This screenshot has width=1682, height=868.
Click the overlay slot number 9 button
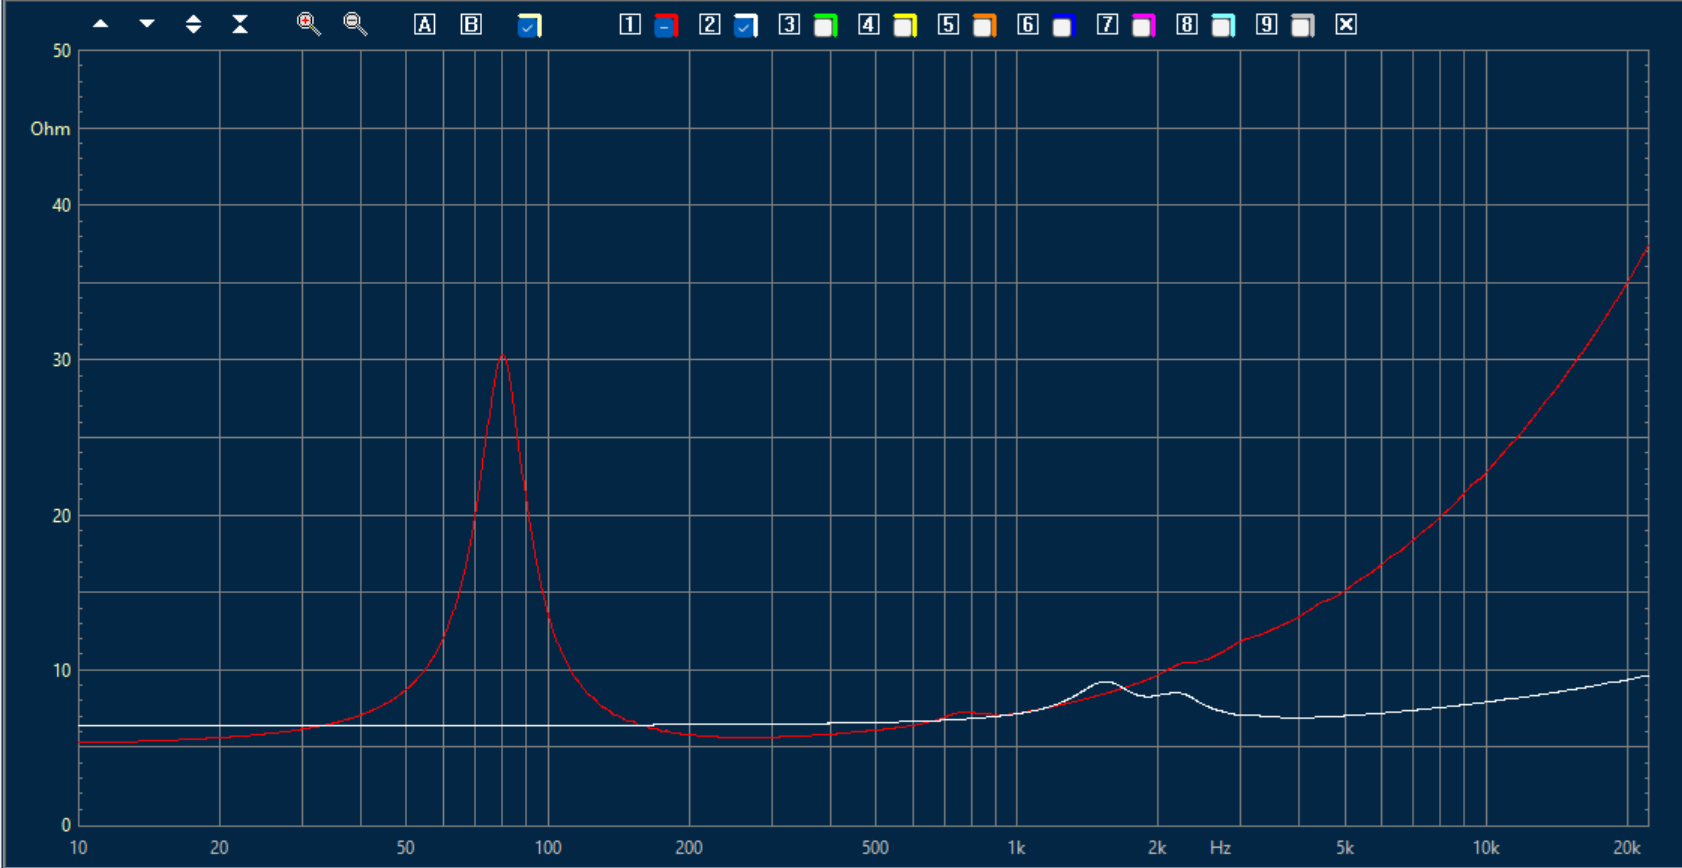pyautogui.click(x=1266, y=24)
